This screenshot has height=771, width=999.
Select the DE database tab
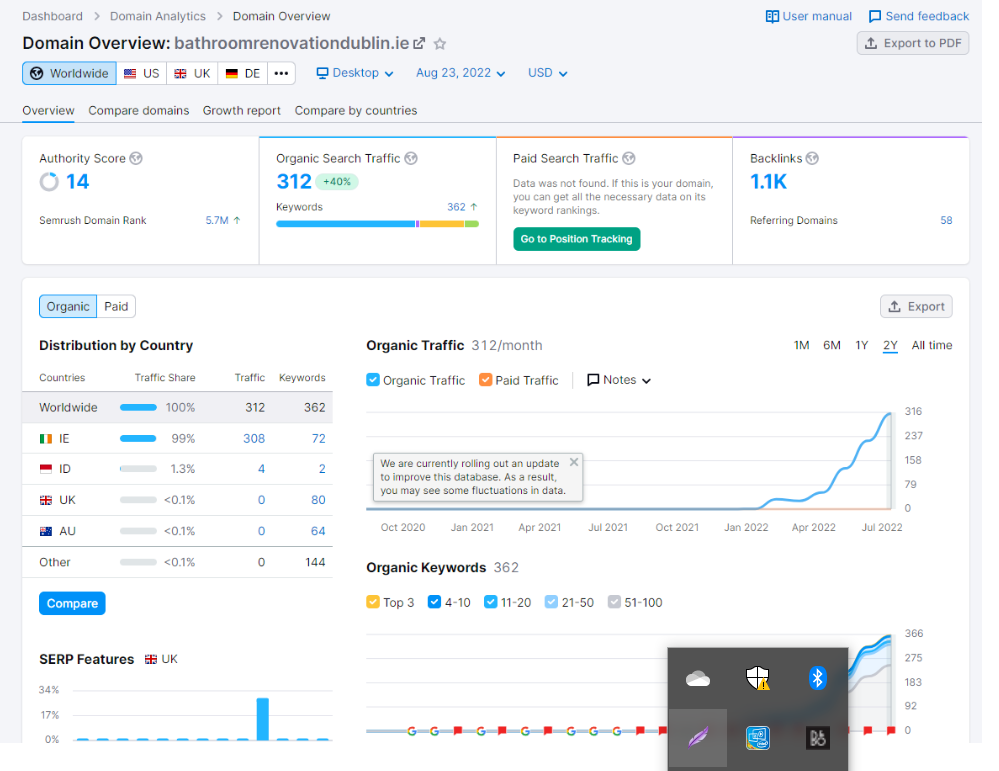(x=243, y=73)
